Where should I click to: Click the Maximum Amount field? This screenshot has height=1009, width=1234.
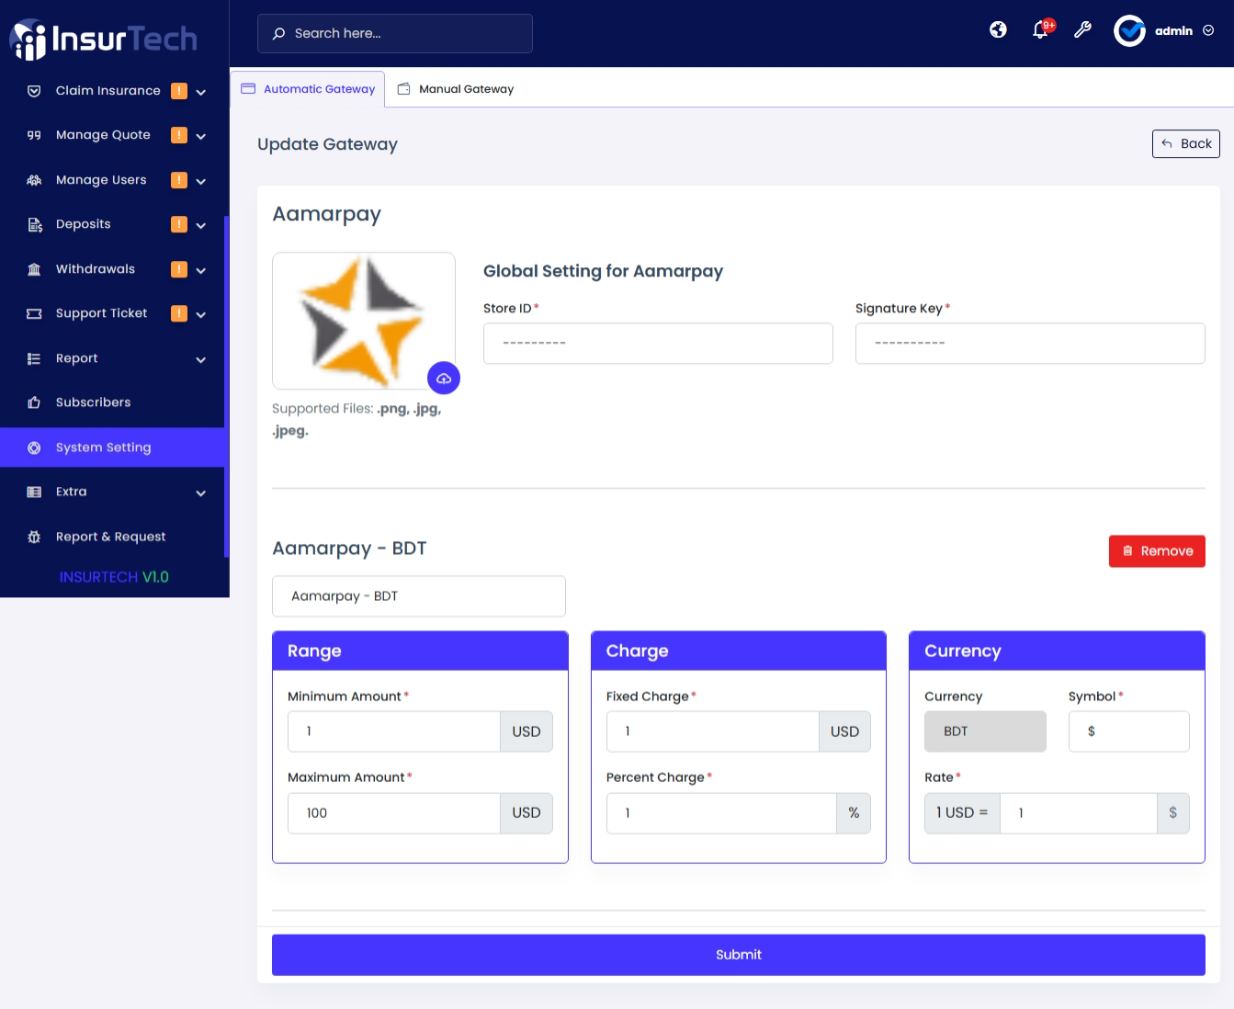tap(394, 813)
